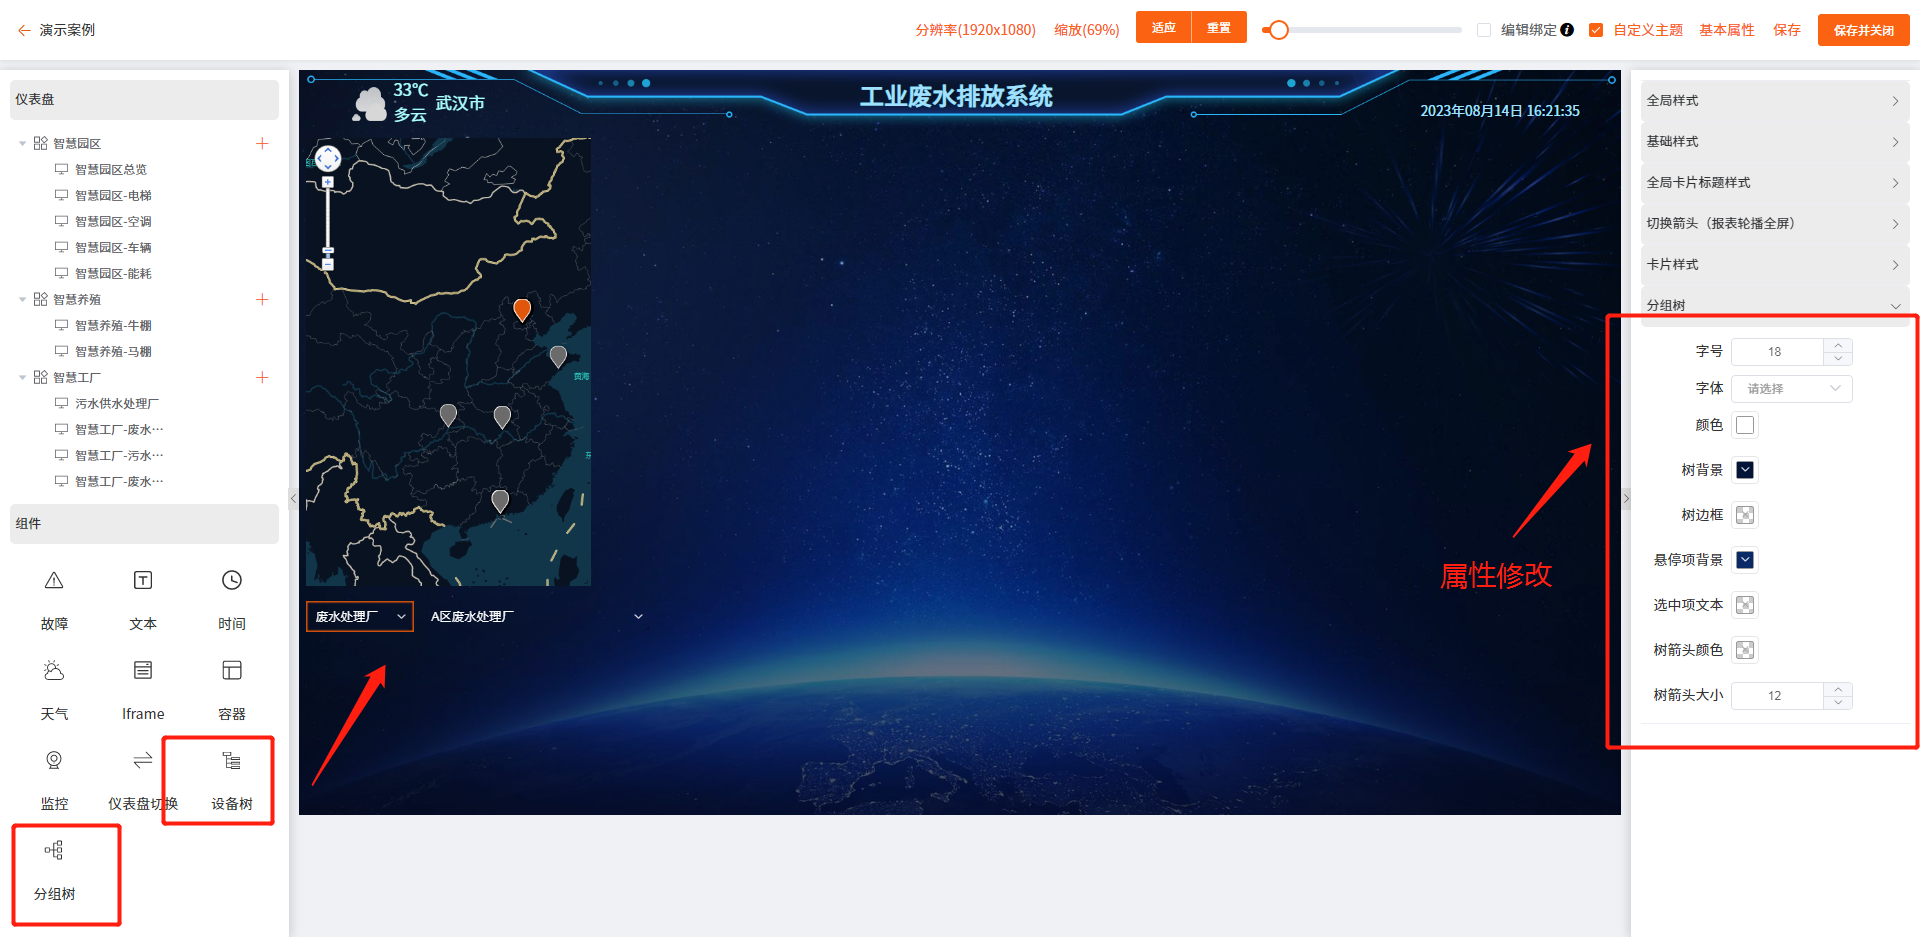Screen dimensions: 1920x937
Task: Expand the 基础样式 section
Action: (x=1775, y=142)
